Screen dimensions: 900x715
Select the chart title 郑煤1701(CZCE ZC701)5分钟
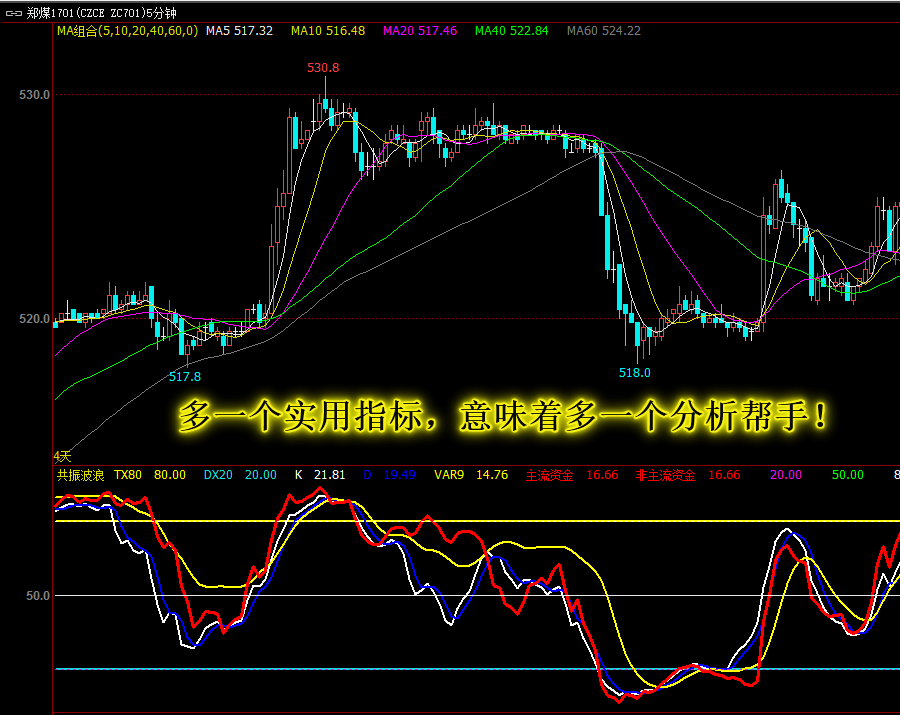(102, 13)
